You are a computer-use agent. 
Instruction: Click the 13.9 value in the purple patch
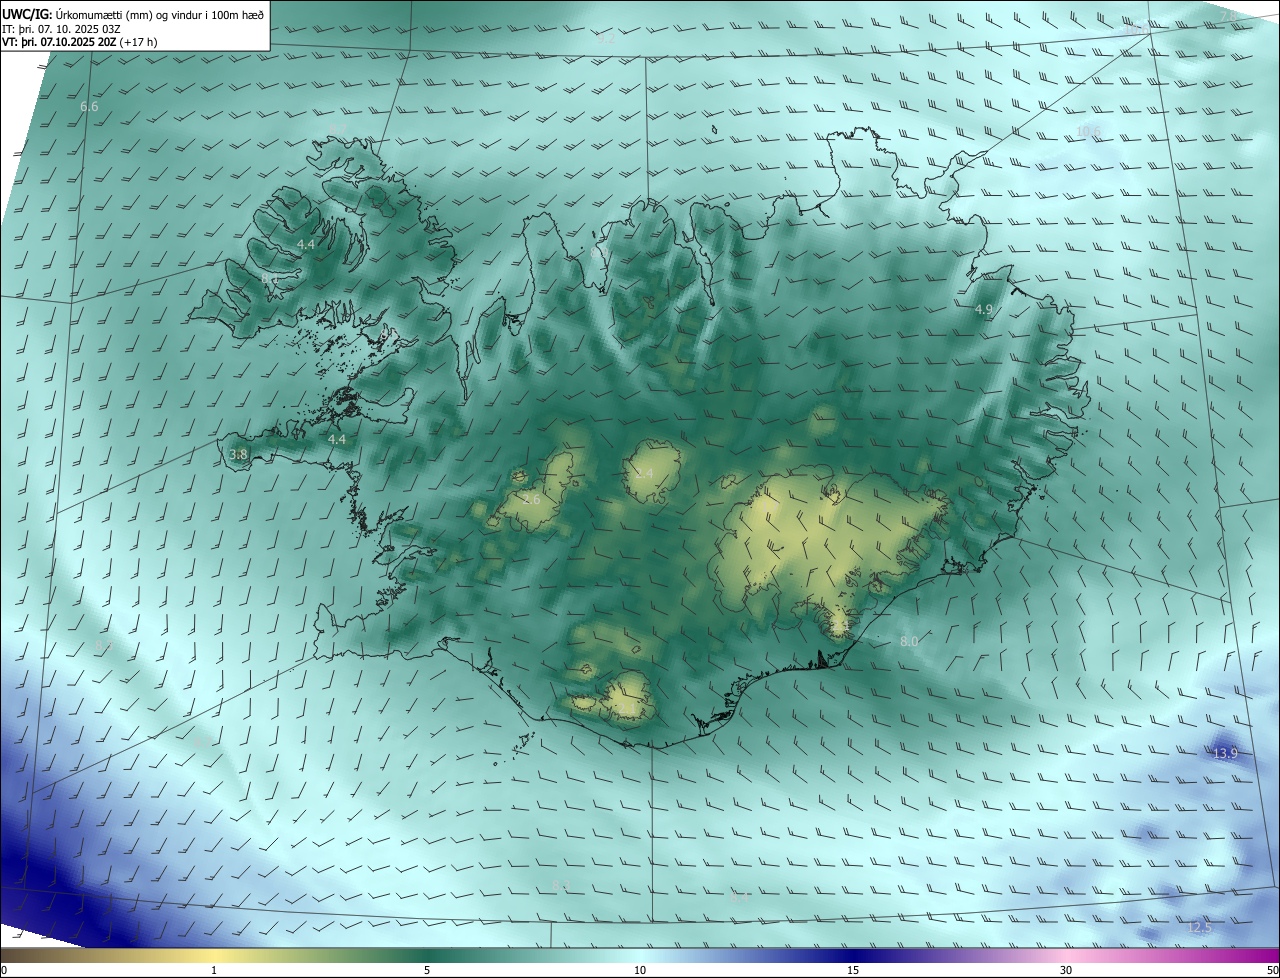[1225, 753]
